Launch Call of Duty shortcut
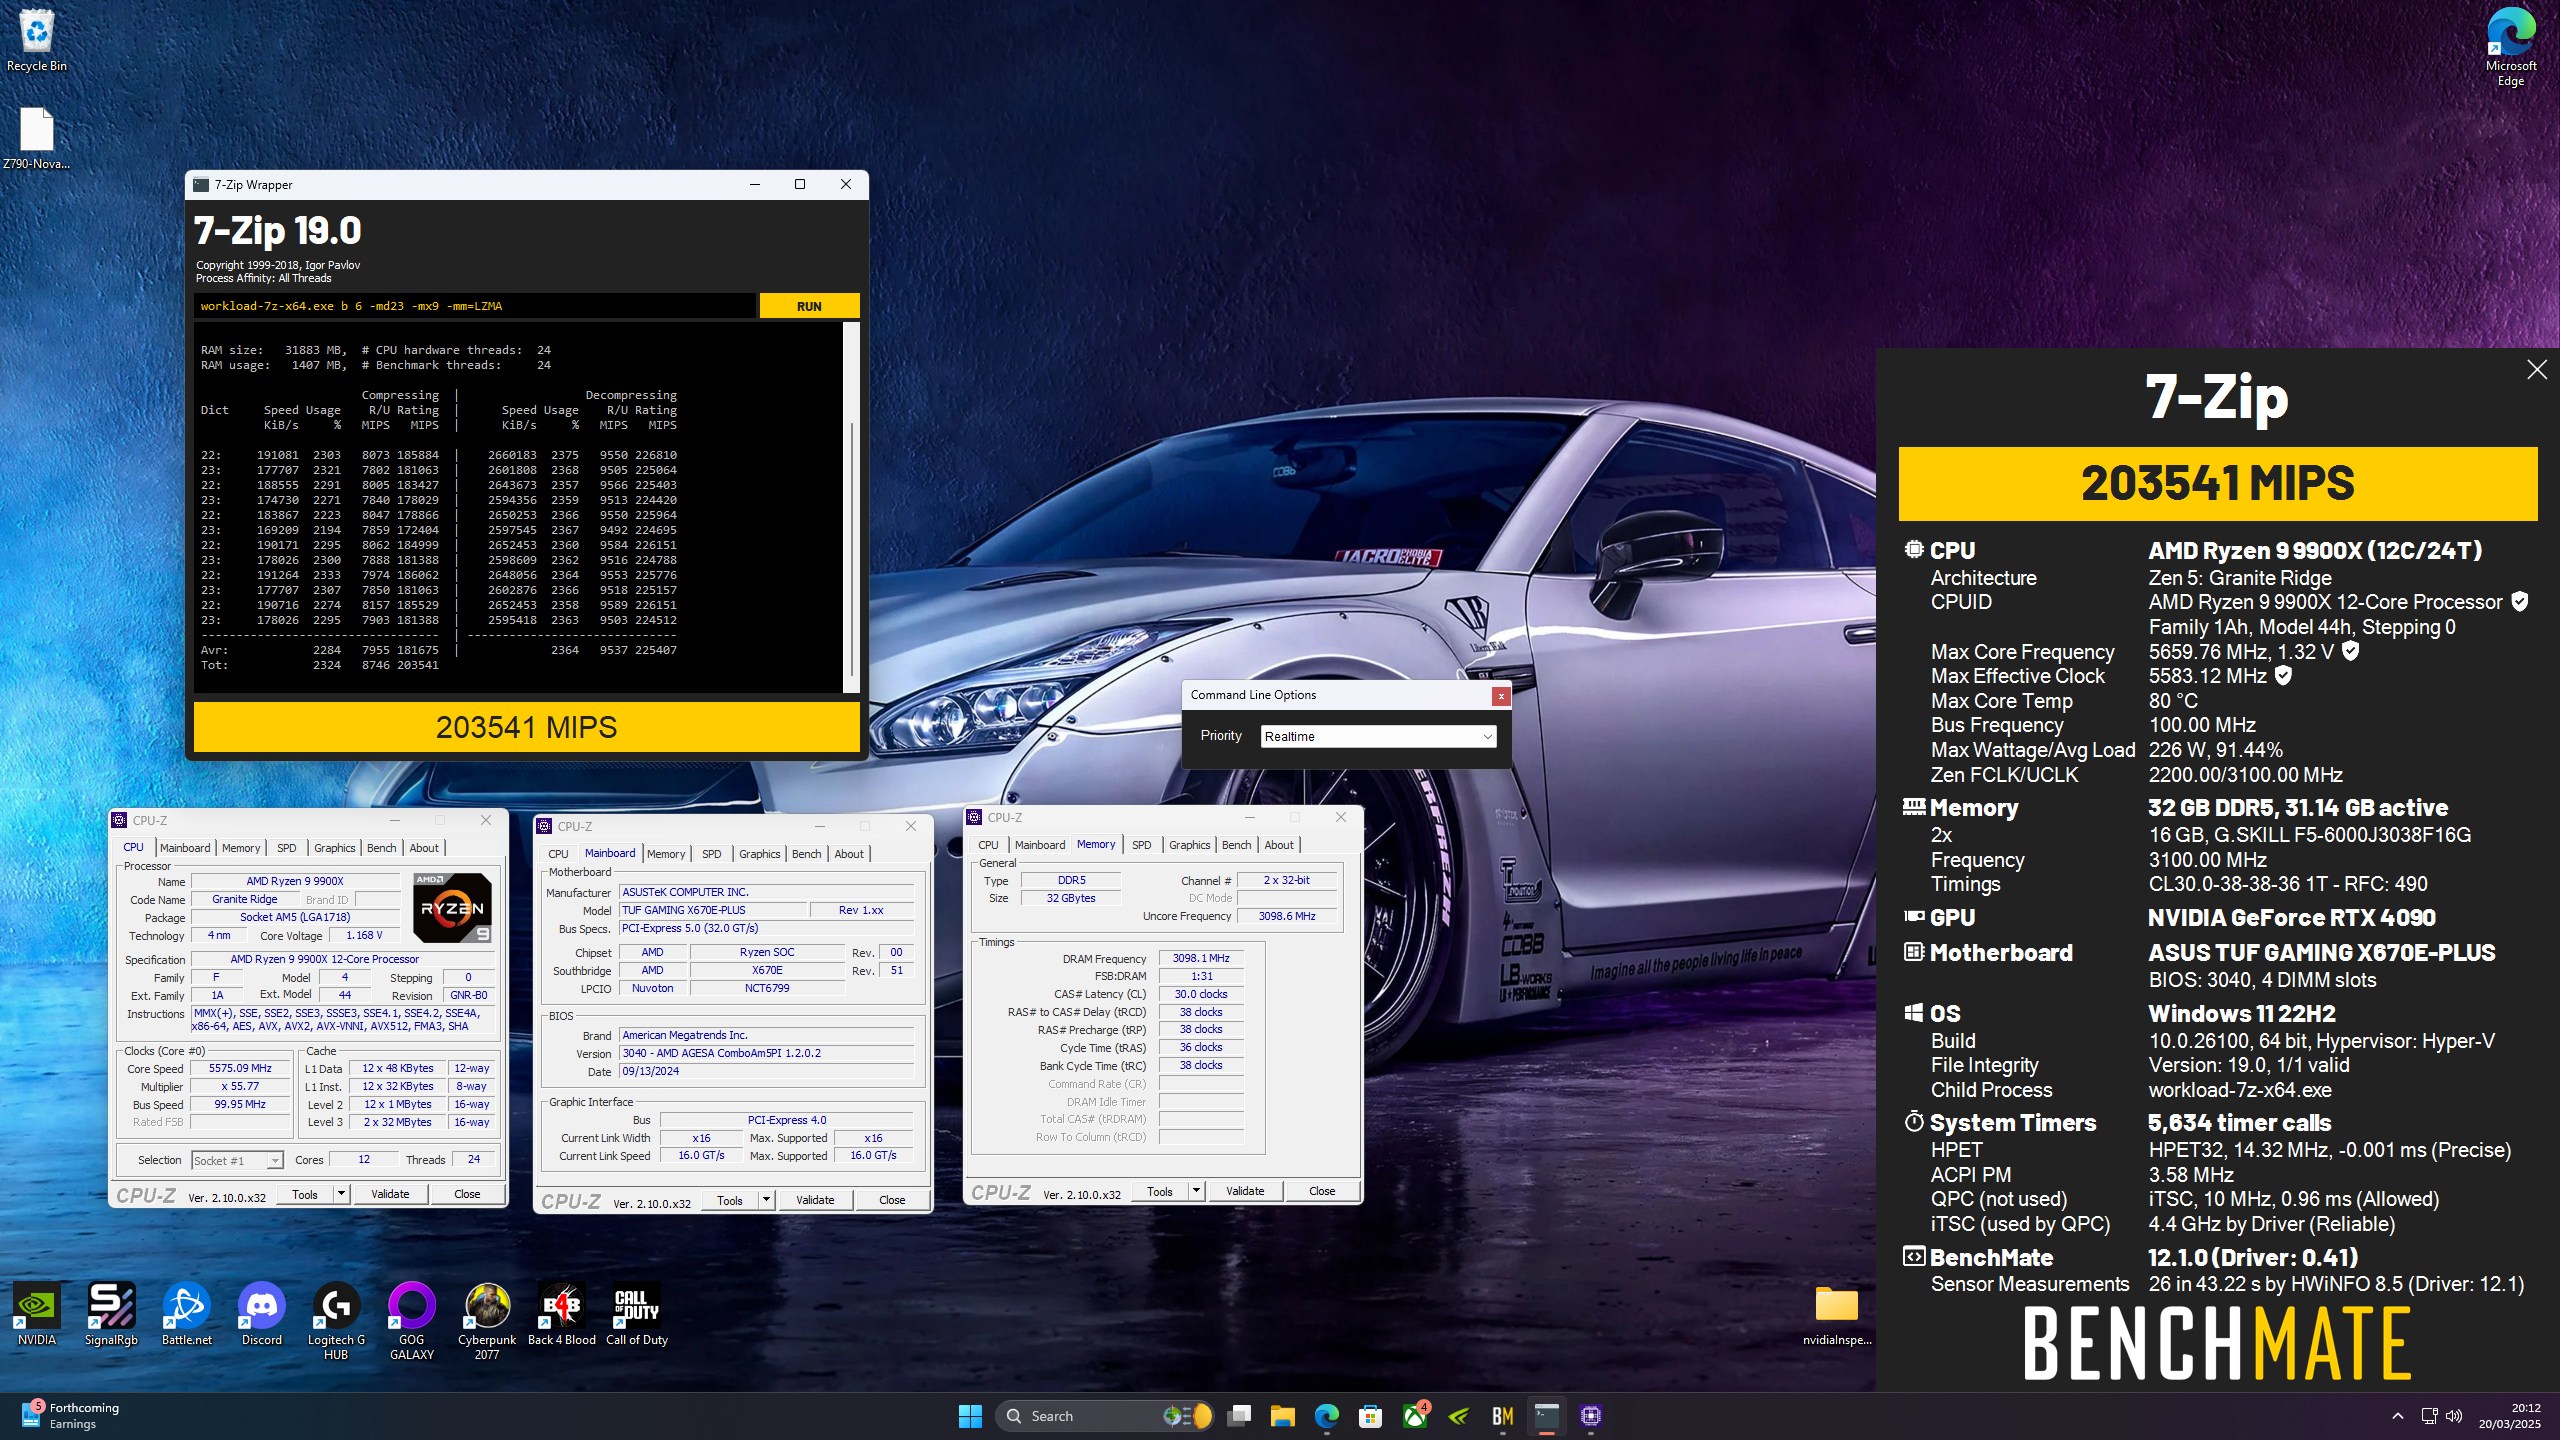2560x1440 pixels. (637, 1315)
